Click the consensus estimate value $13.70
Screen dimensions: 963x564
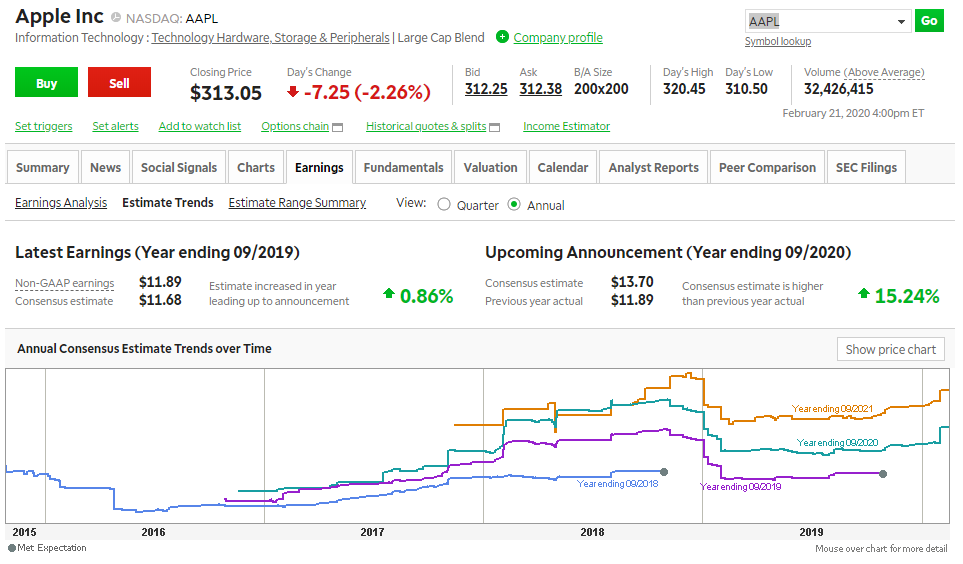click(x=632, y=282)
